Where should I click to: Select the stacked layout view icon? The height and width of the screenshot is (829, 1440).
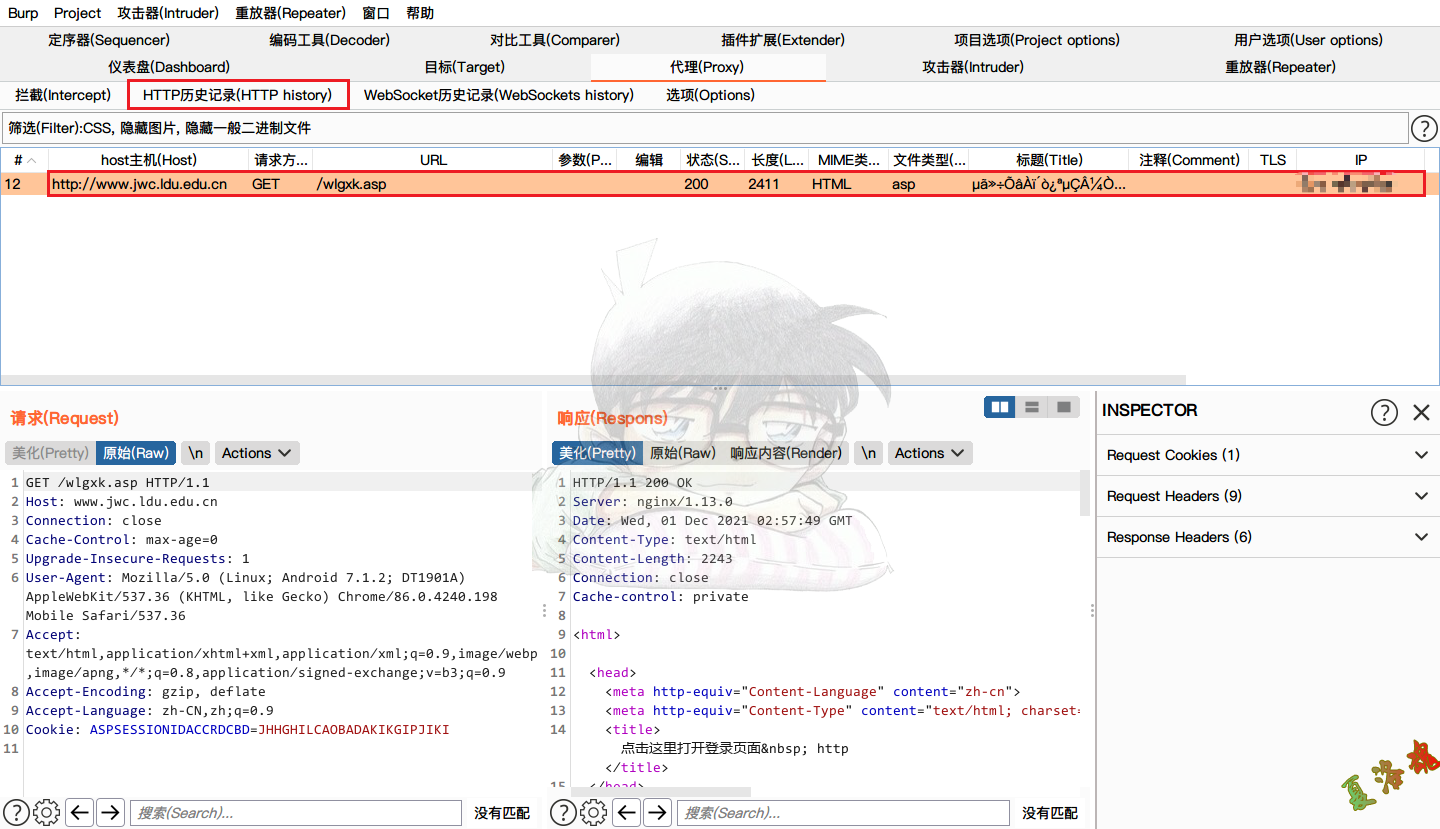pos(1031,407)
